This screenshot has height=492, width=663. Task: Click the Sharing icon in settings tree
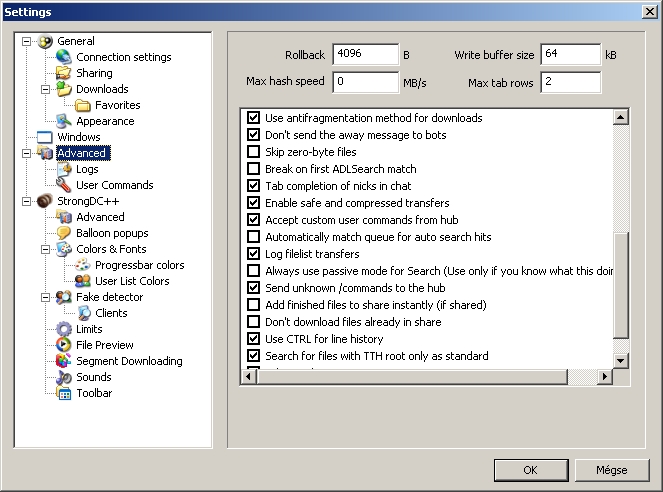click(64, 73)
